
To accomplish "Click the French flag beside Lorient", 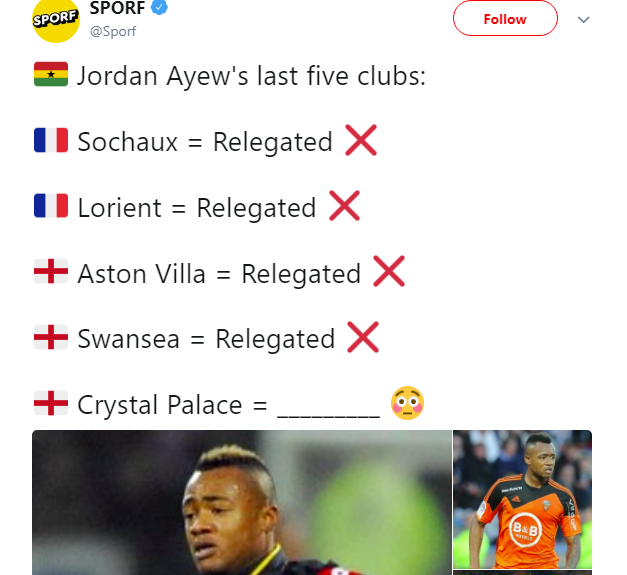I will [50, 207].
